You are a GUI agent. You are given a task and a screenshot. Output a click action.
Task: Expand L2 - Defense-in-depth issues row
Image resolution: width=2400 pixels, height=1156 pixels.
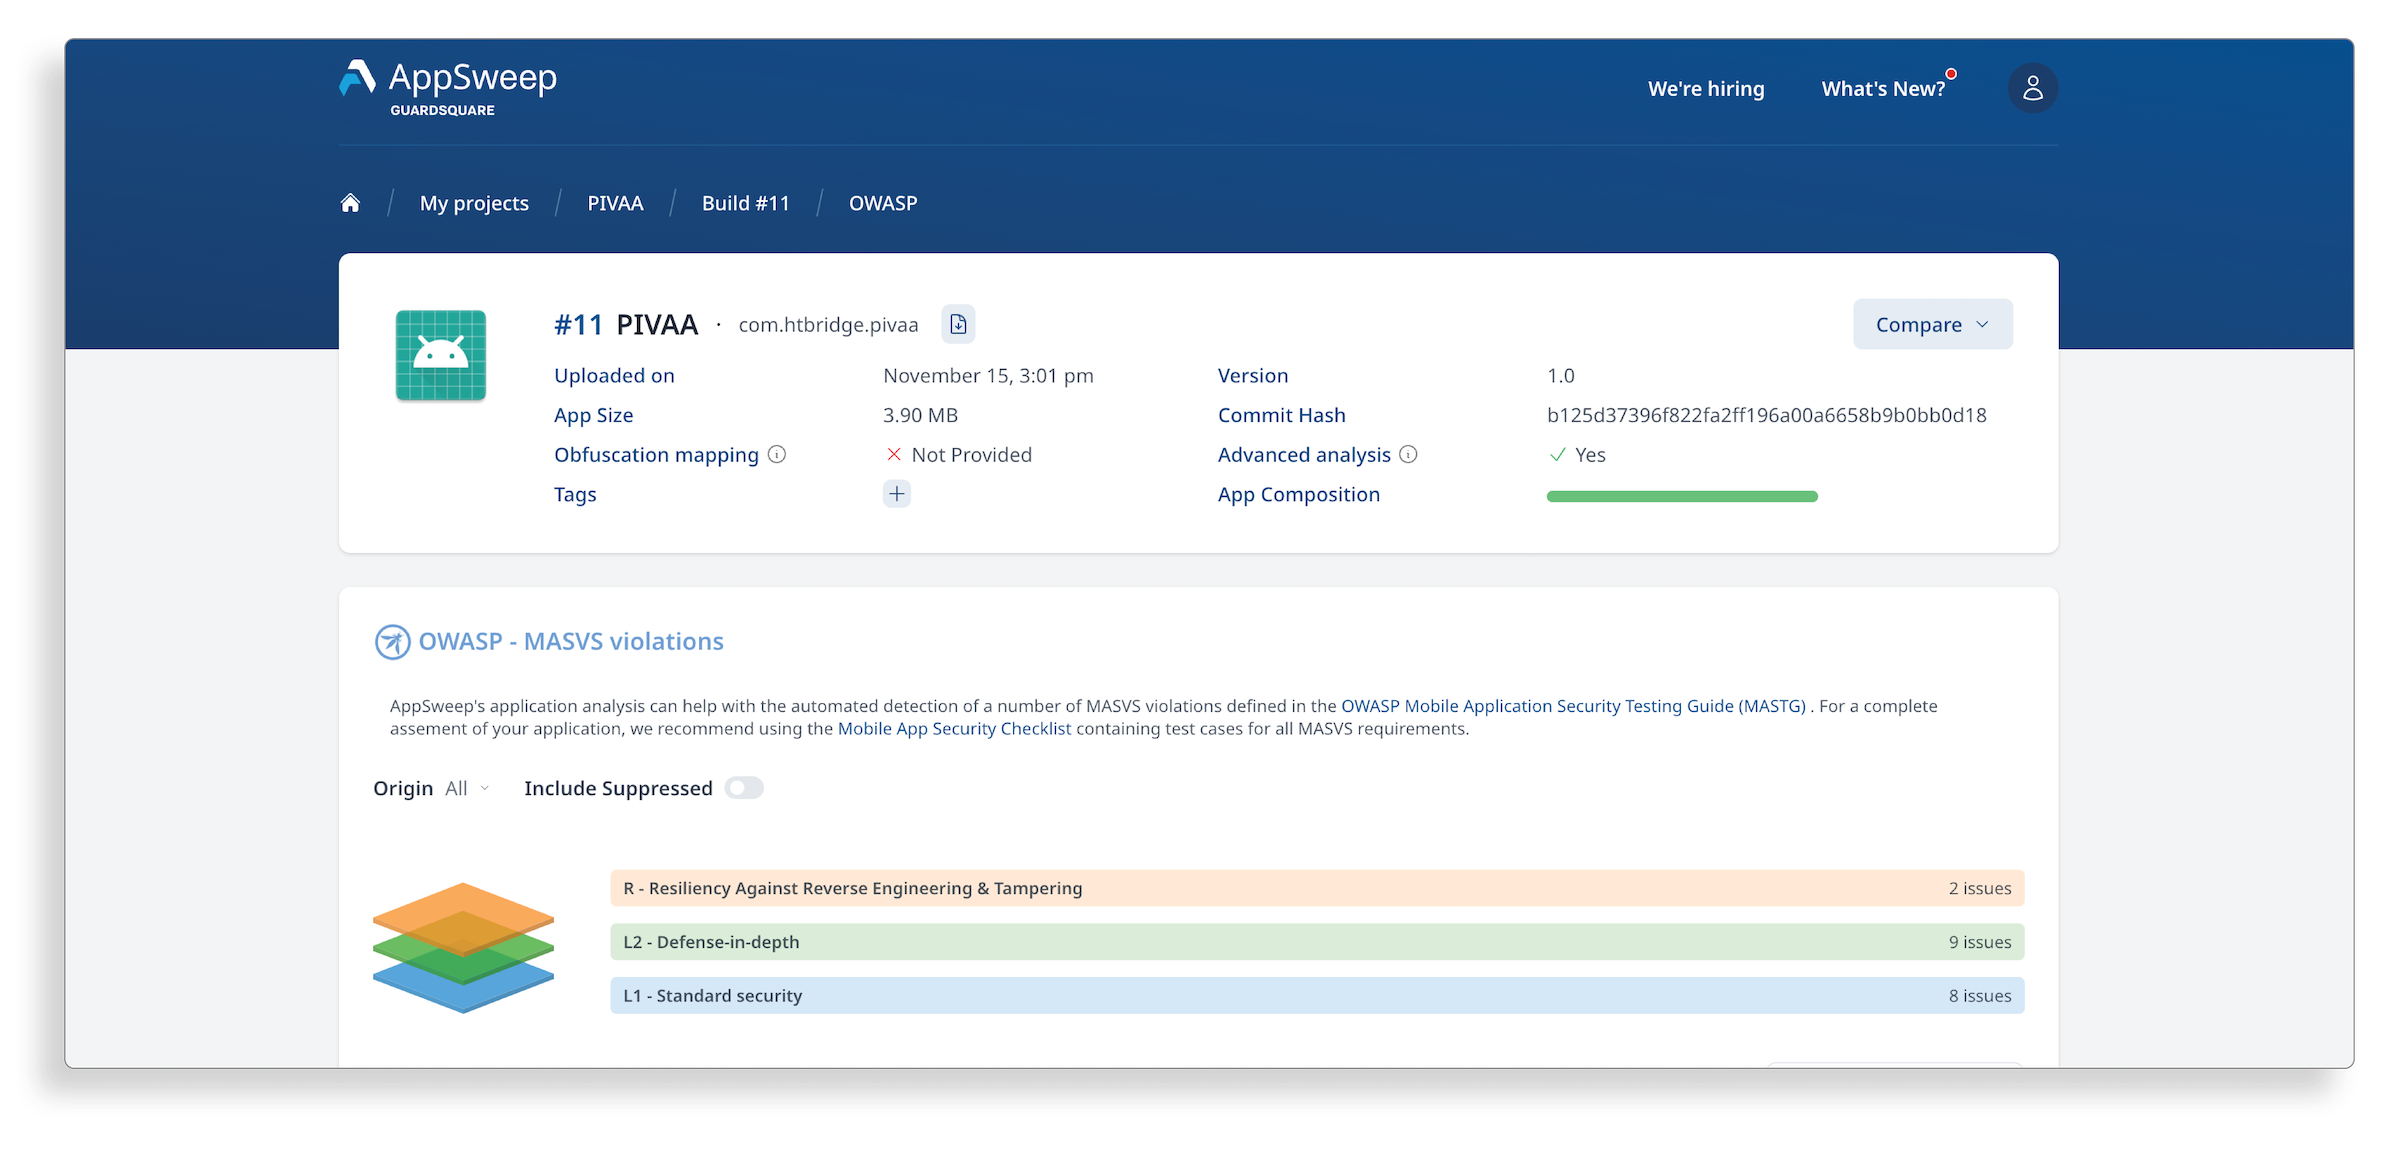point(1316,942)
